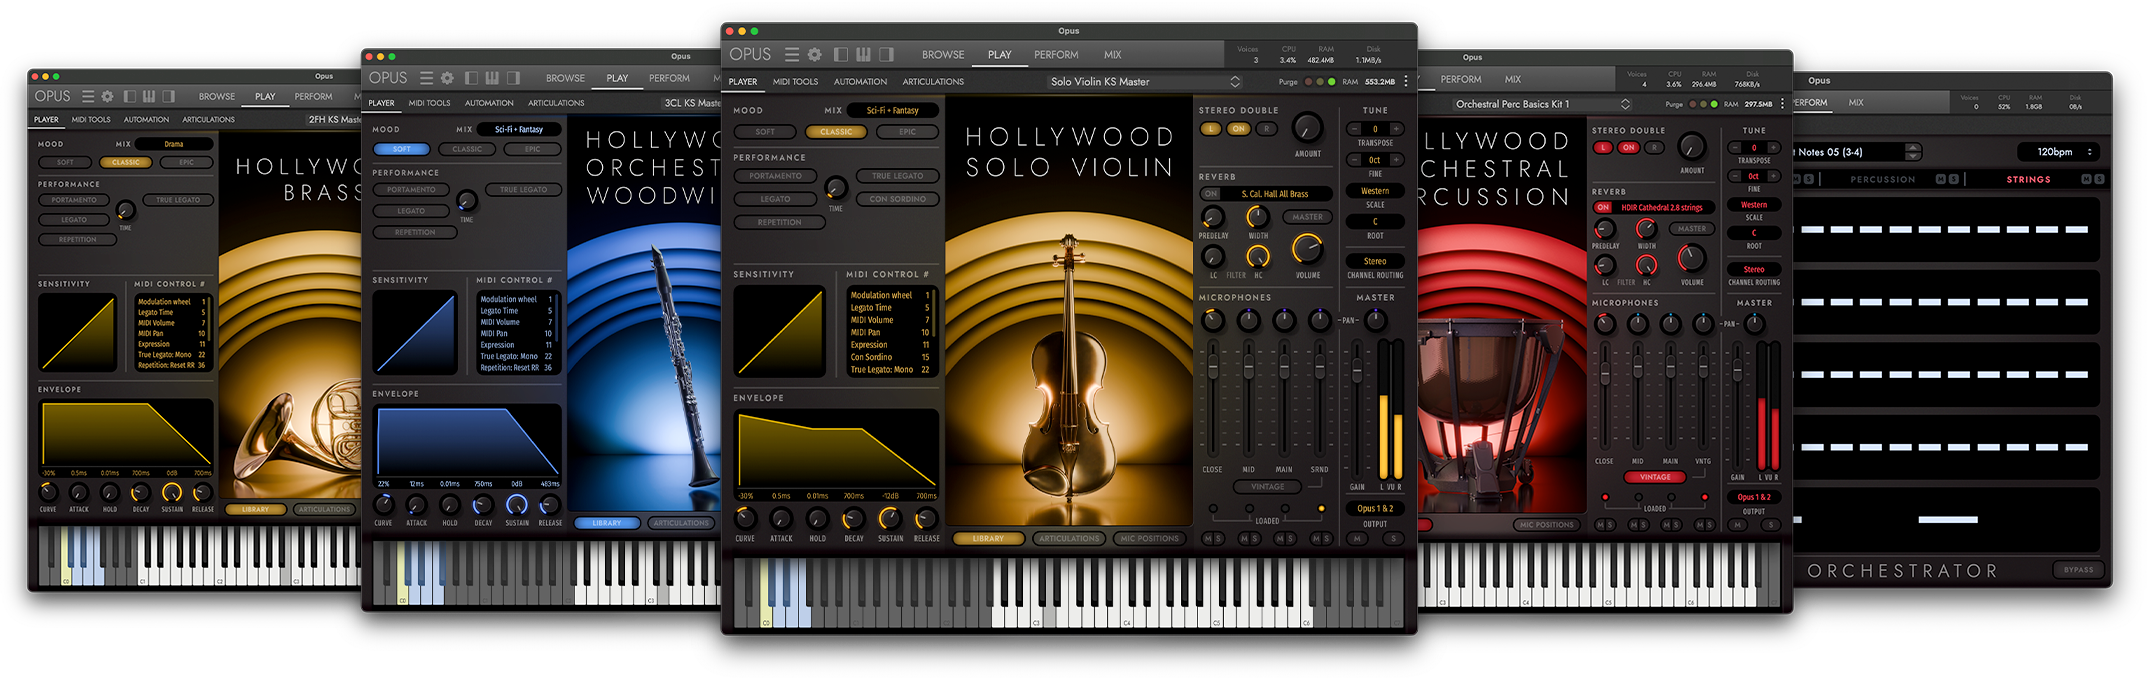Image resolution: width=2147 pixels, height=678 pixels.
Task: Open three-dot options menu in Percussion window
Action: coord(1782,104)
